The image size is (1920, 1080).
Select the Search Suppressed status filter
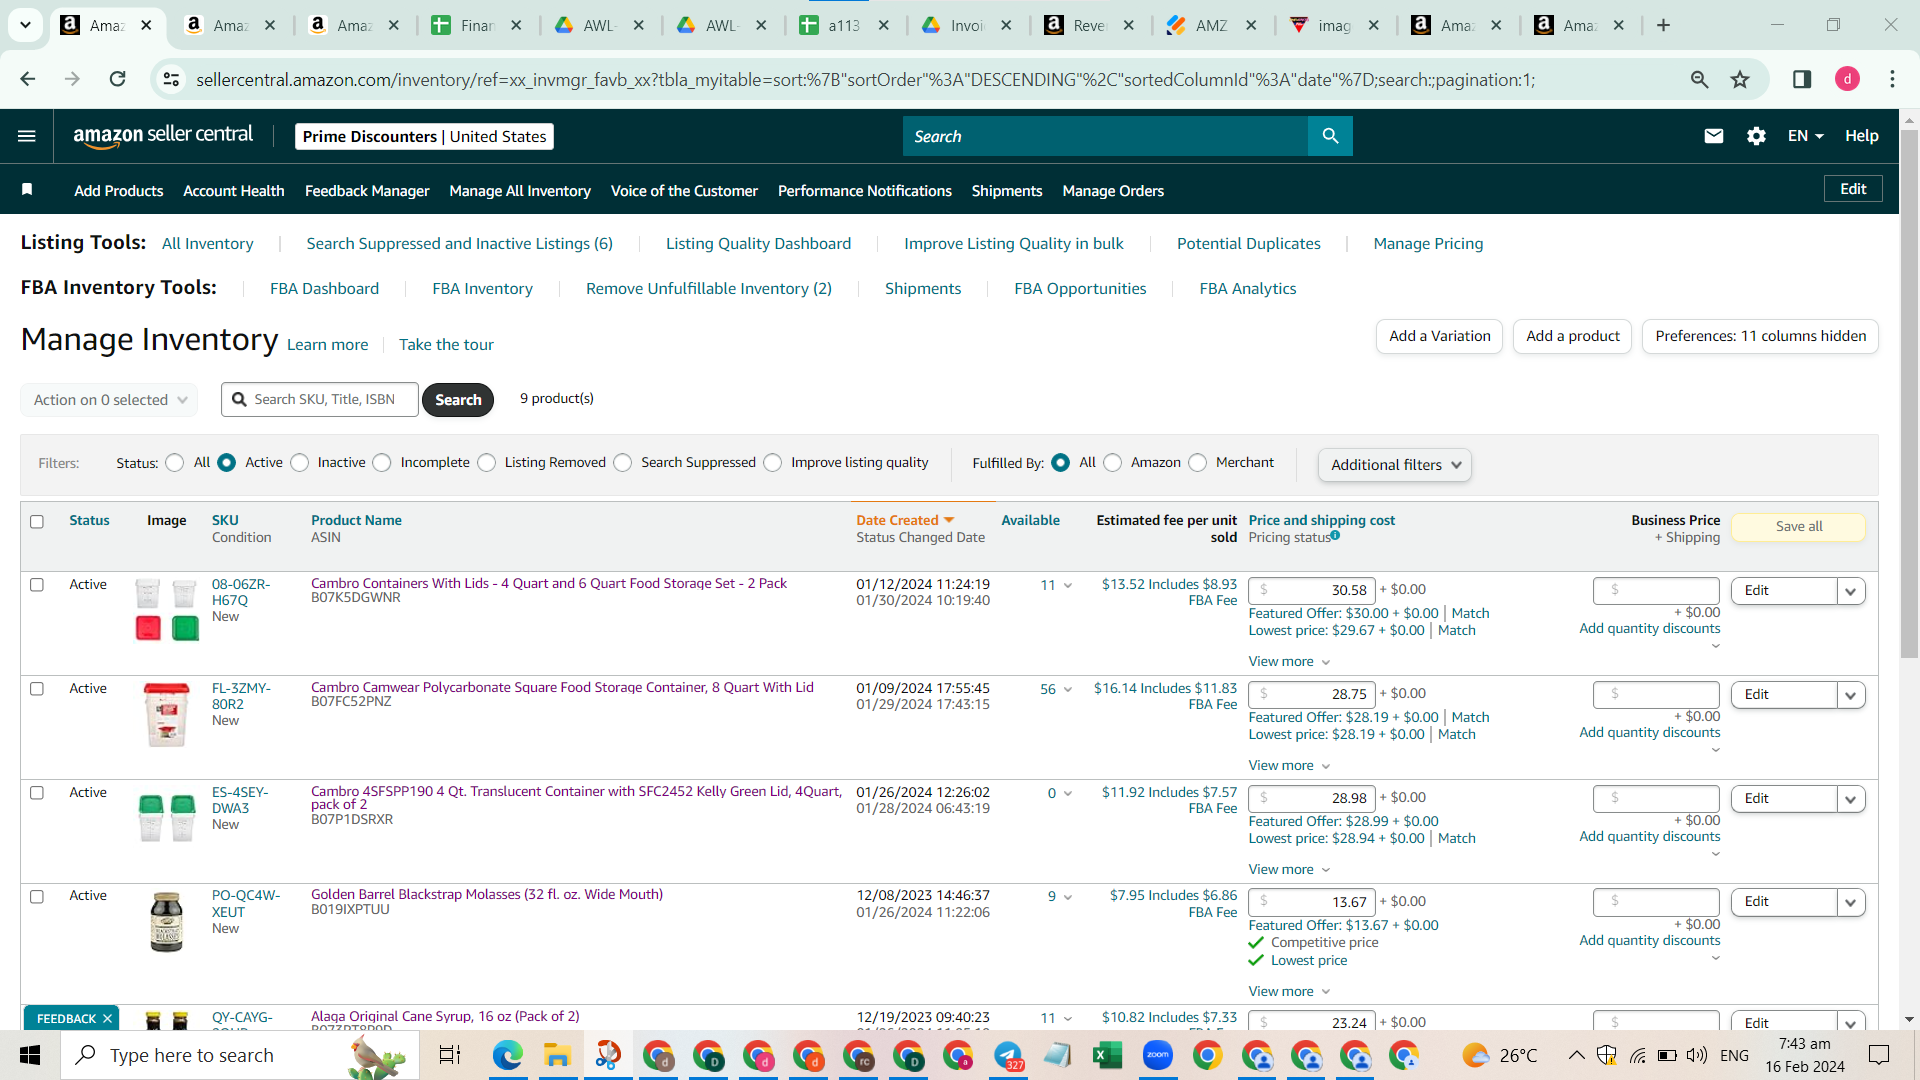point(623,463)
